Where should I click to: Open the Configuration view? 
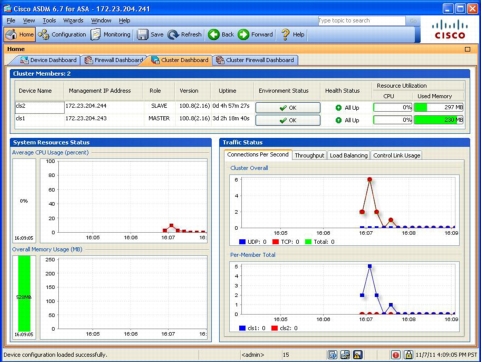point(62,34)
